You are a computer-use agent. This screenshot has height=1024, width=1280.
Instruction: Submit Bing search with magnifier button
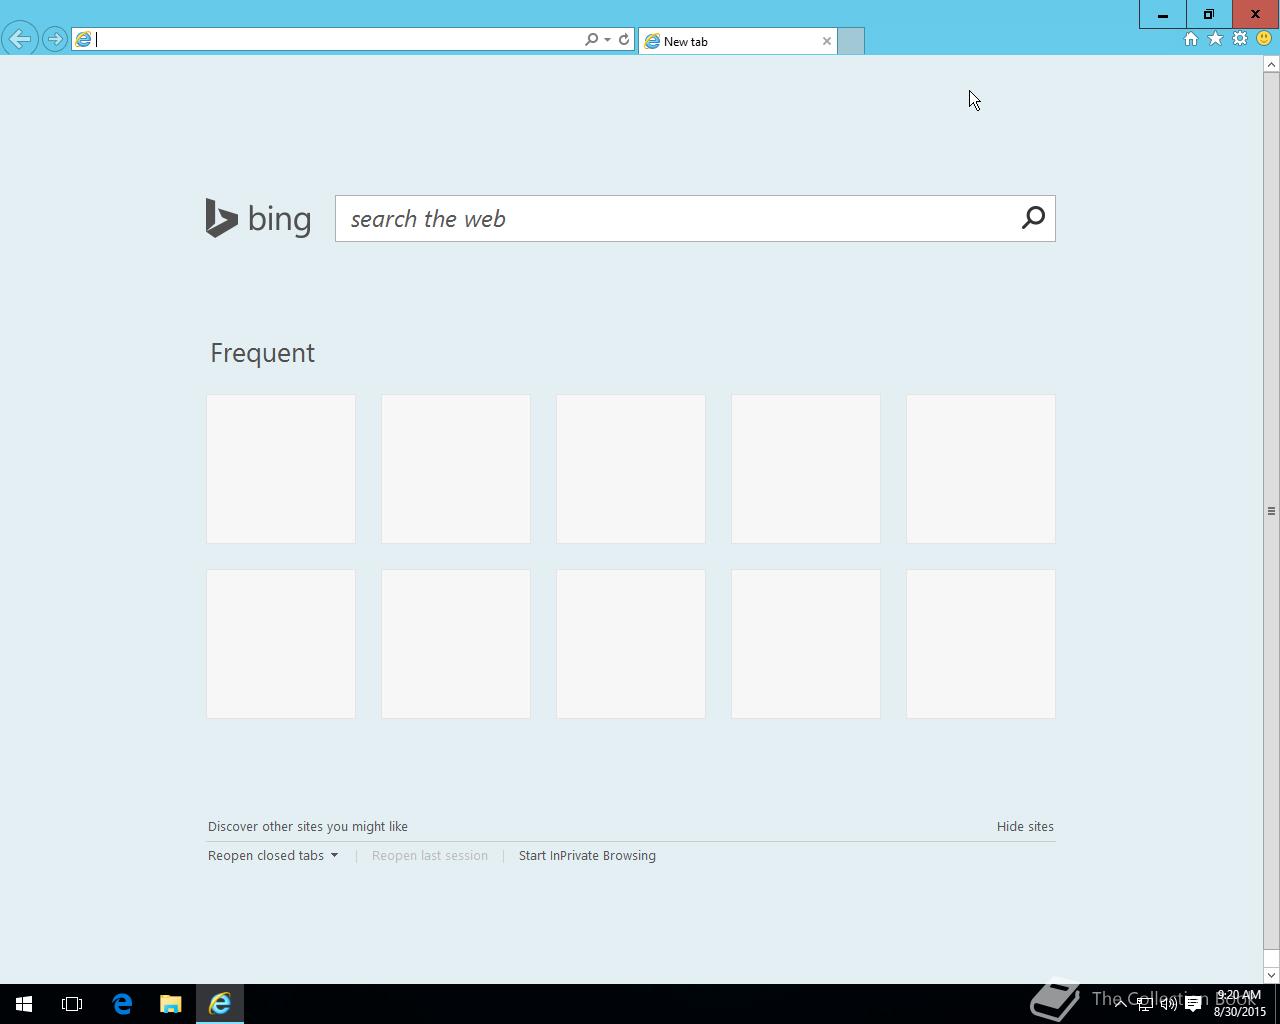click(1034, 218)
